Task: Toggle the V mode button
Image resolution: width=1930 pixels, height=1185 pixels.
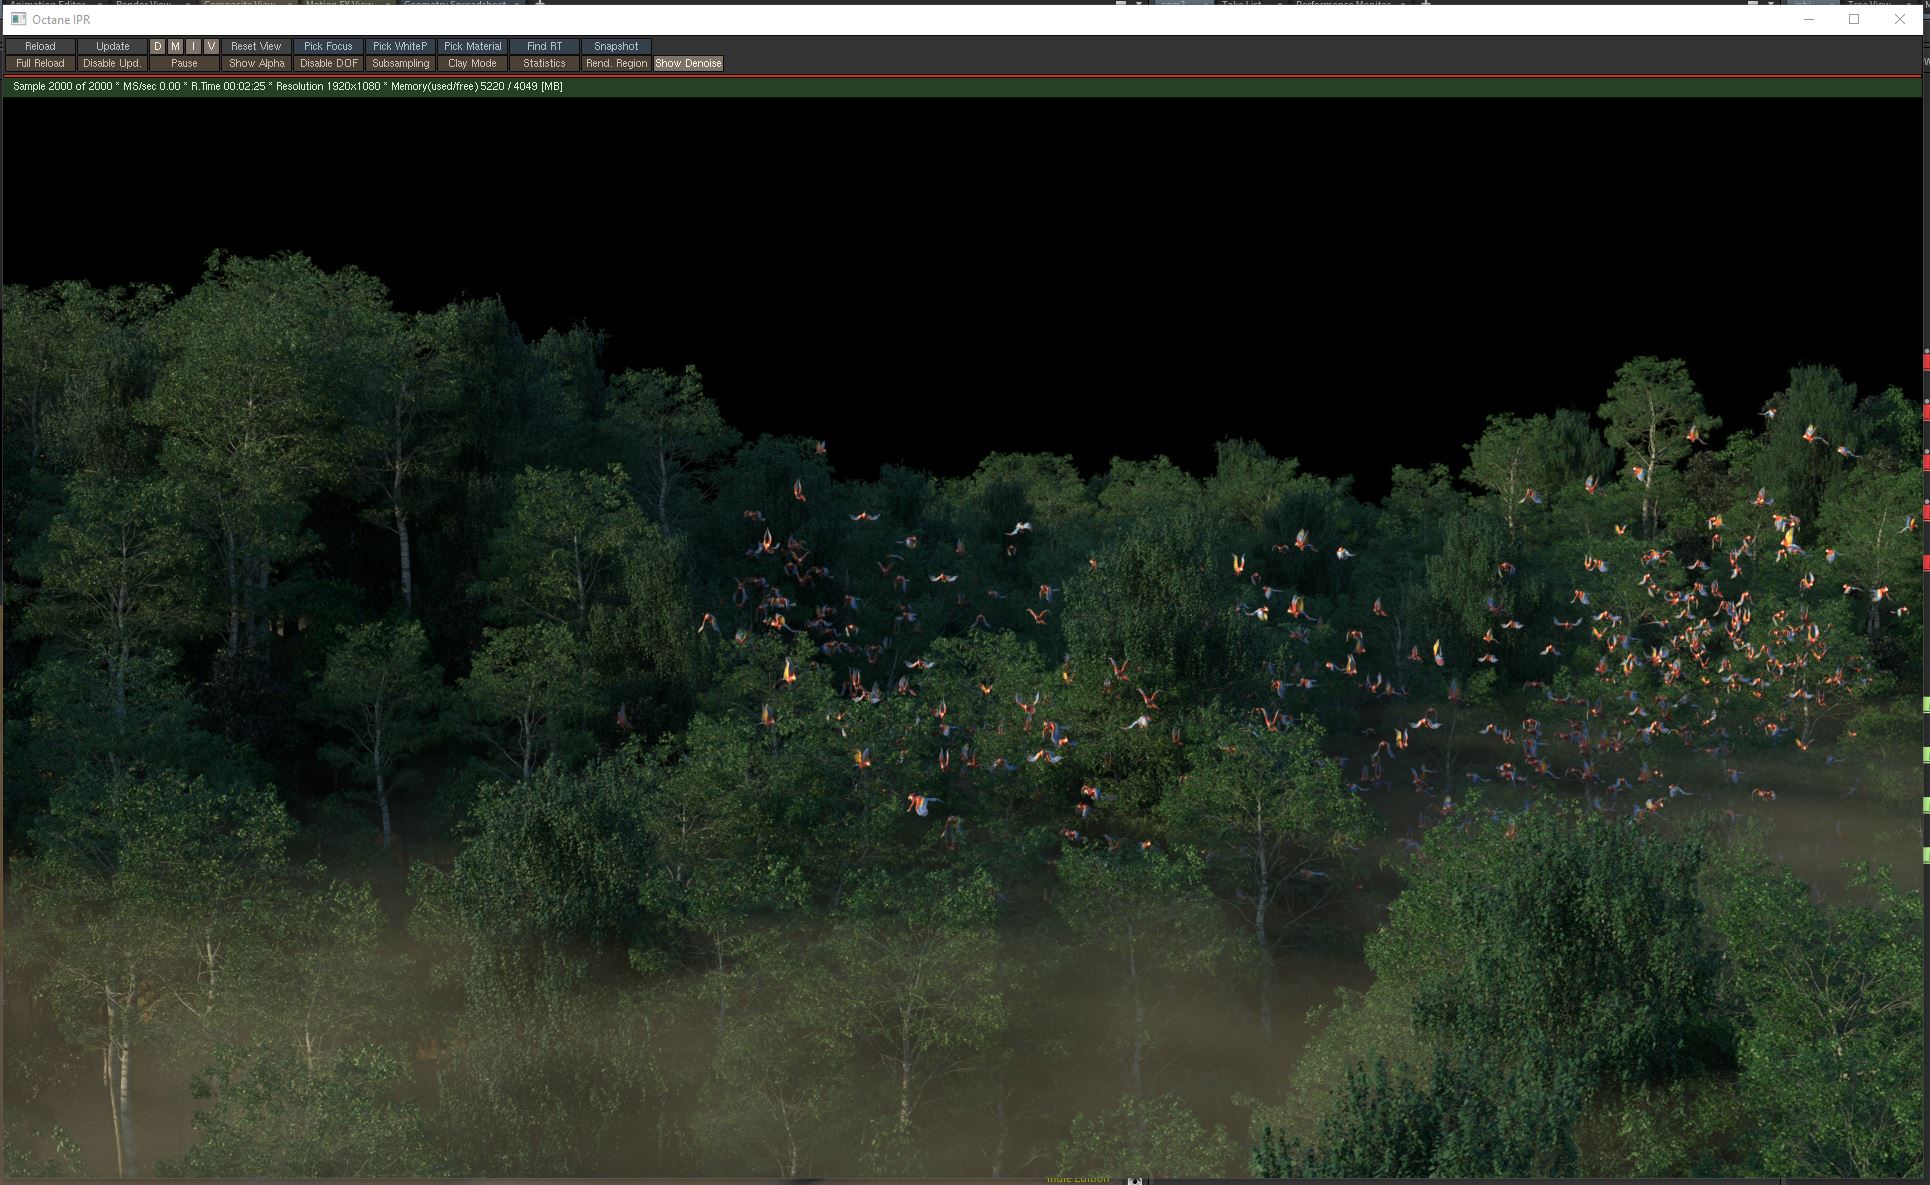Action: click(211, 46)
